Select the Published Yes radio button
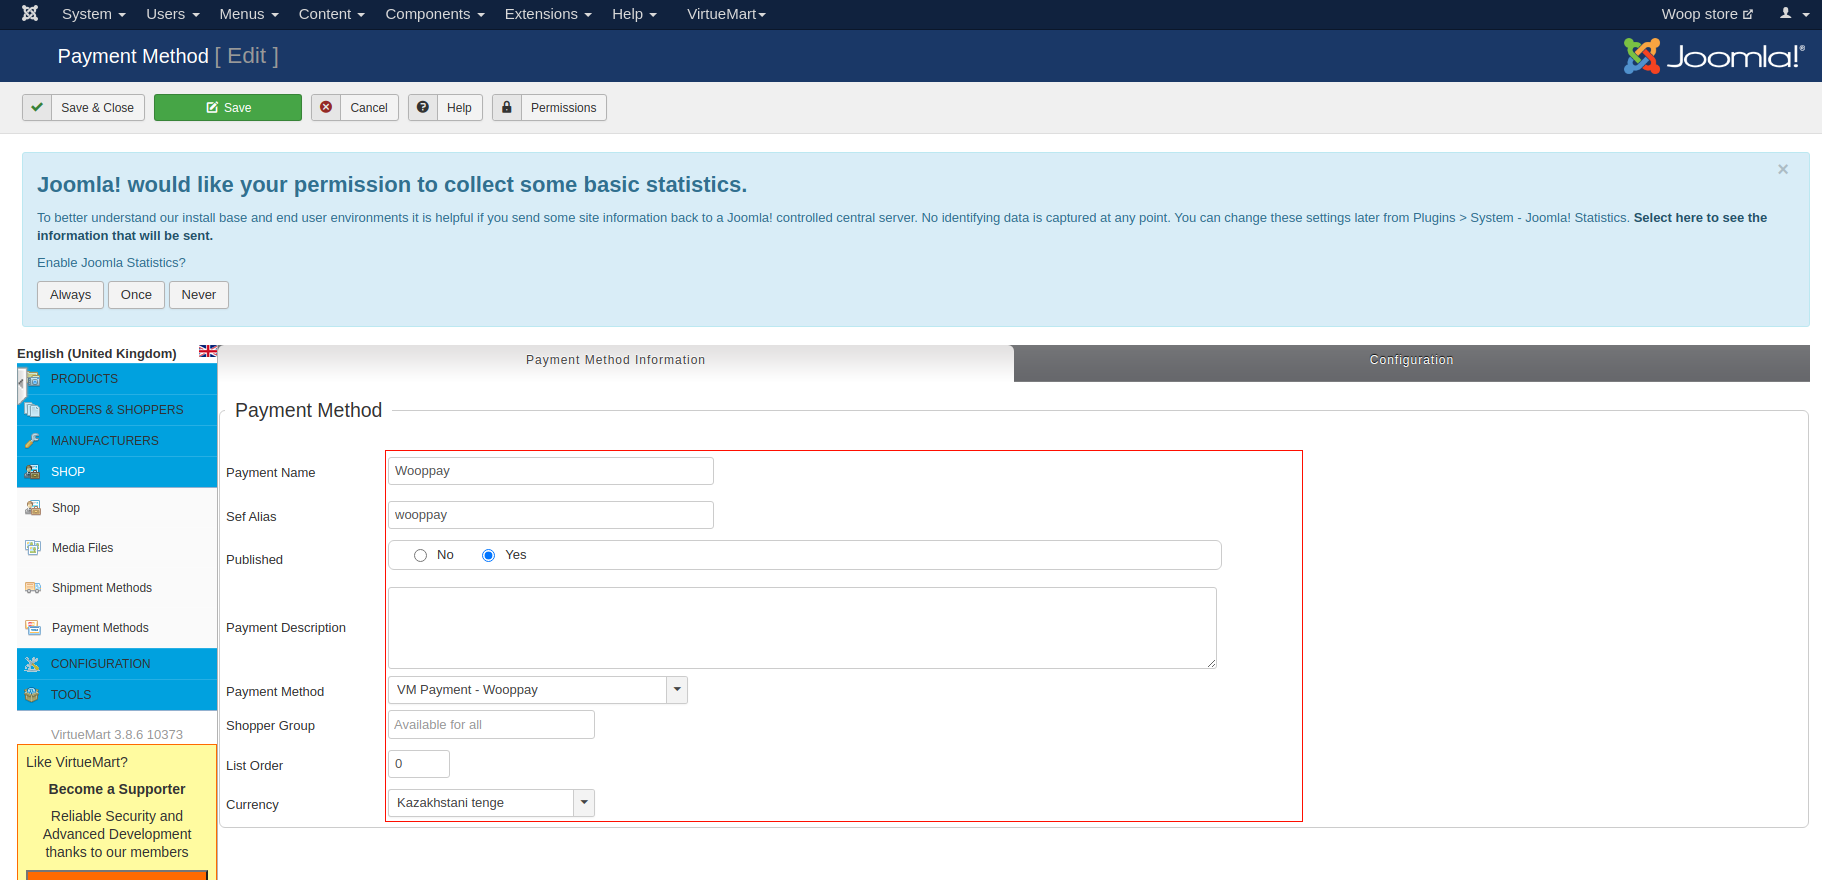 pyautogui.click(x=488, y=555)
